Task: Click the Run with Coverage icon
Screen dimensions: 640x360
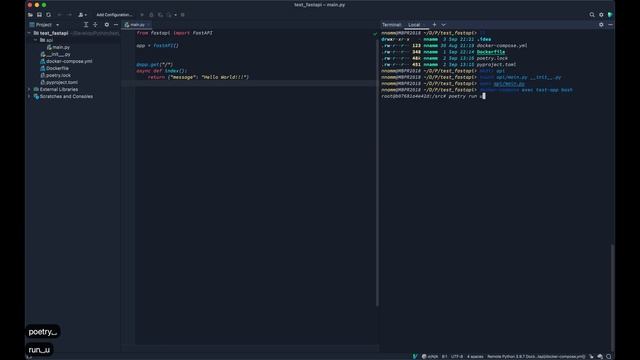Action: tap(160, 15)
